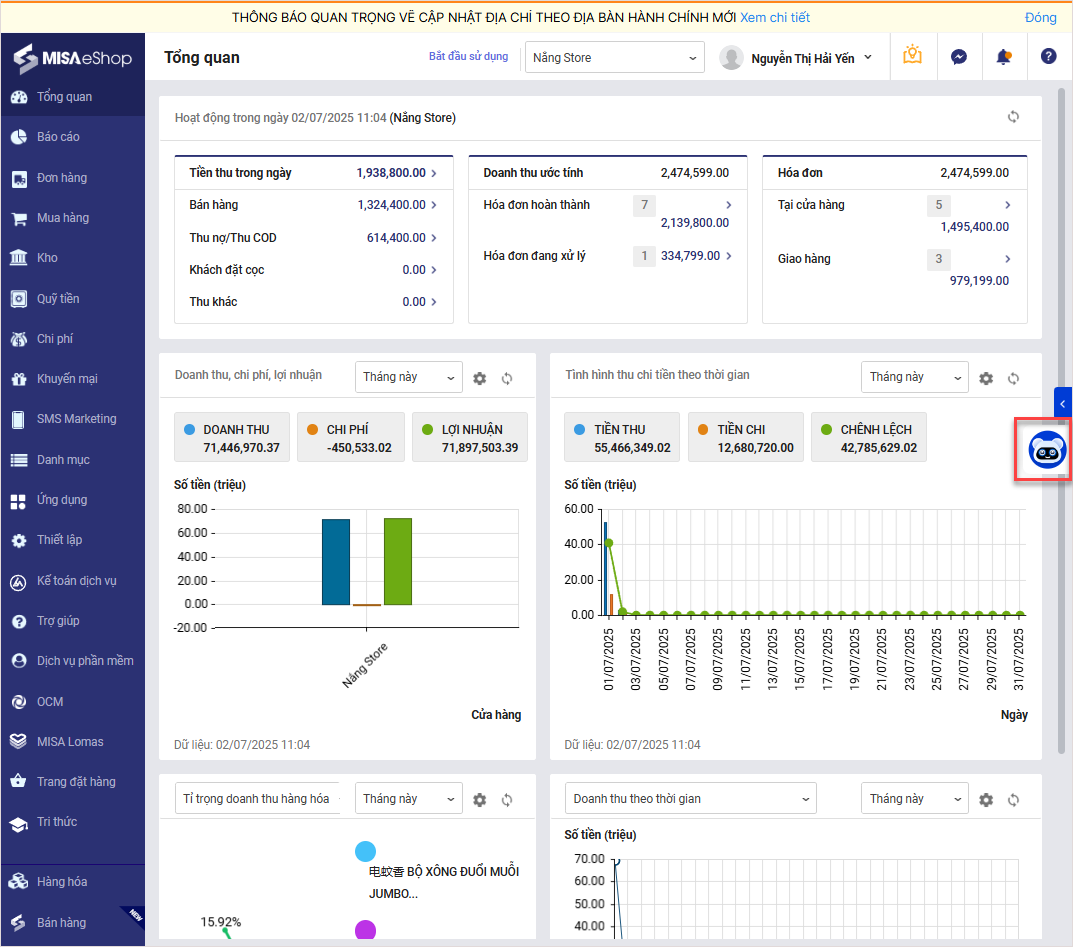Open the Năng Store branch dropdown

point(614,58)
